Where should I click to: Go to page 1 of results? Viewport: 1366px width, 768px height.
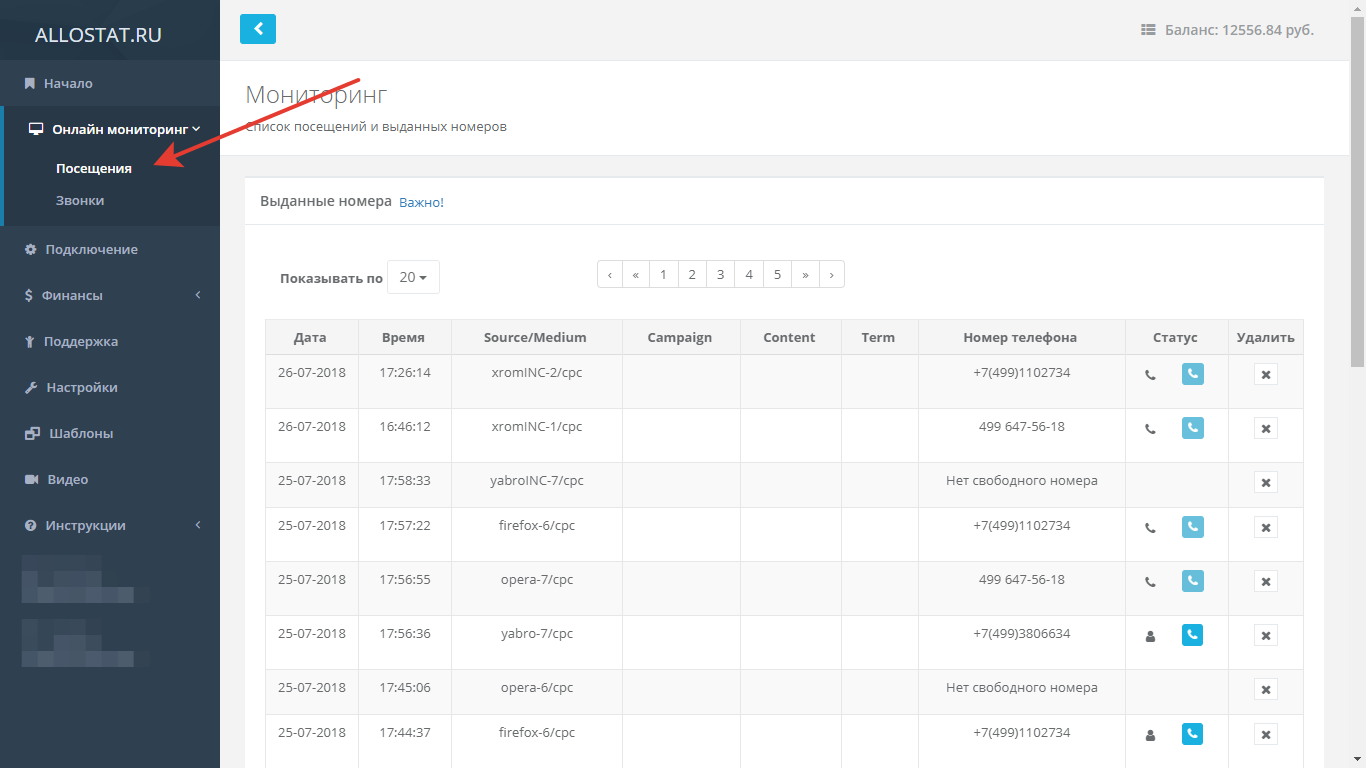pos(663,274)
